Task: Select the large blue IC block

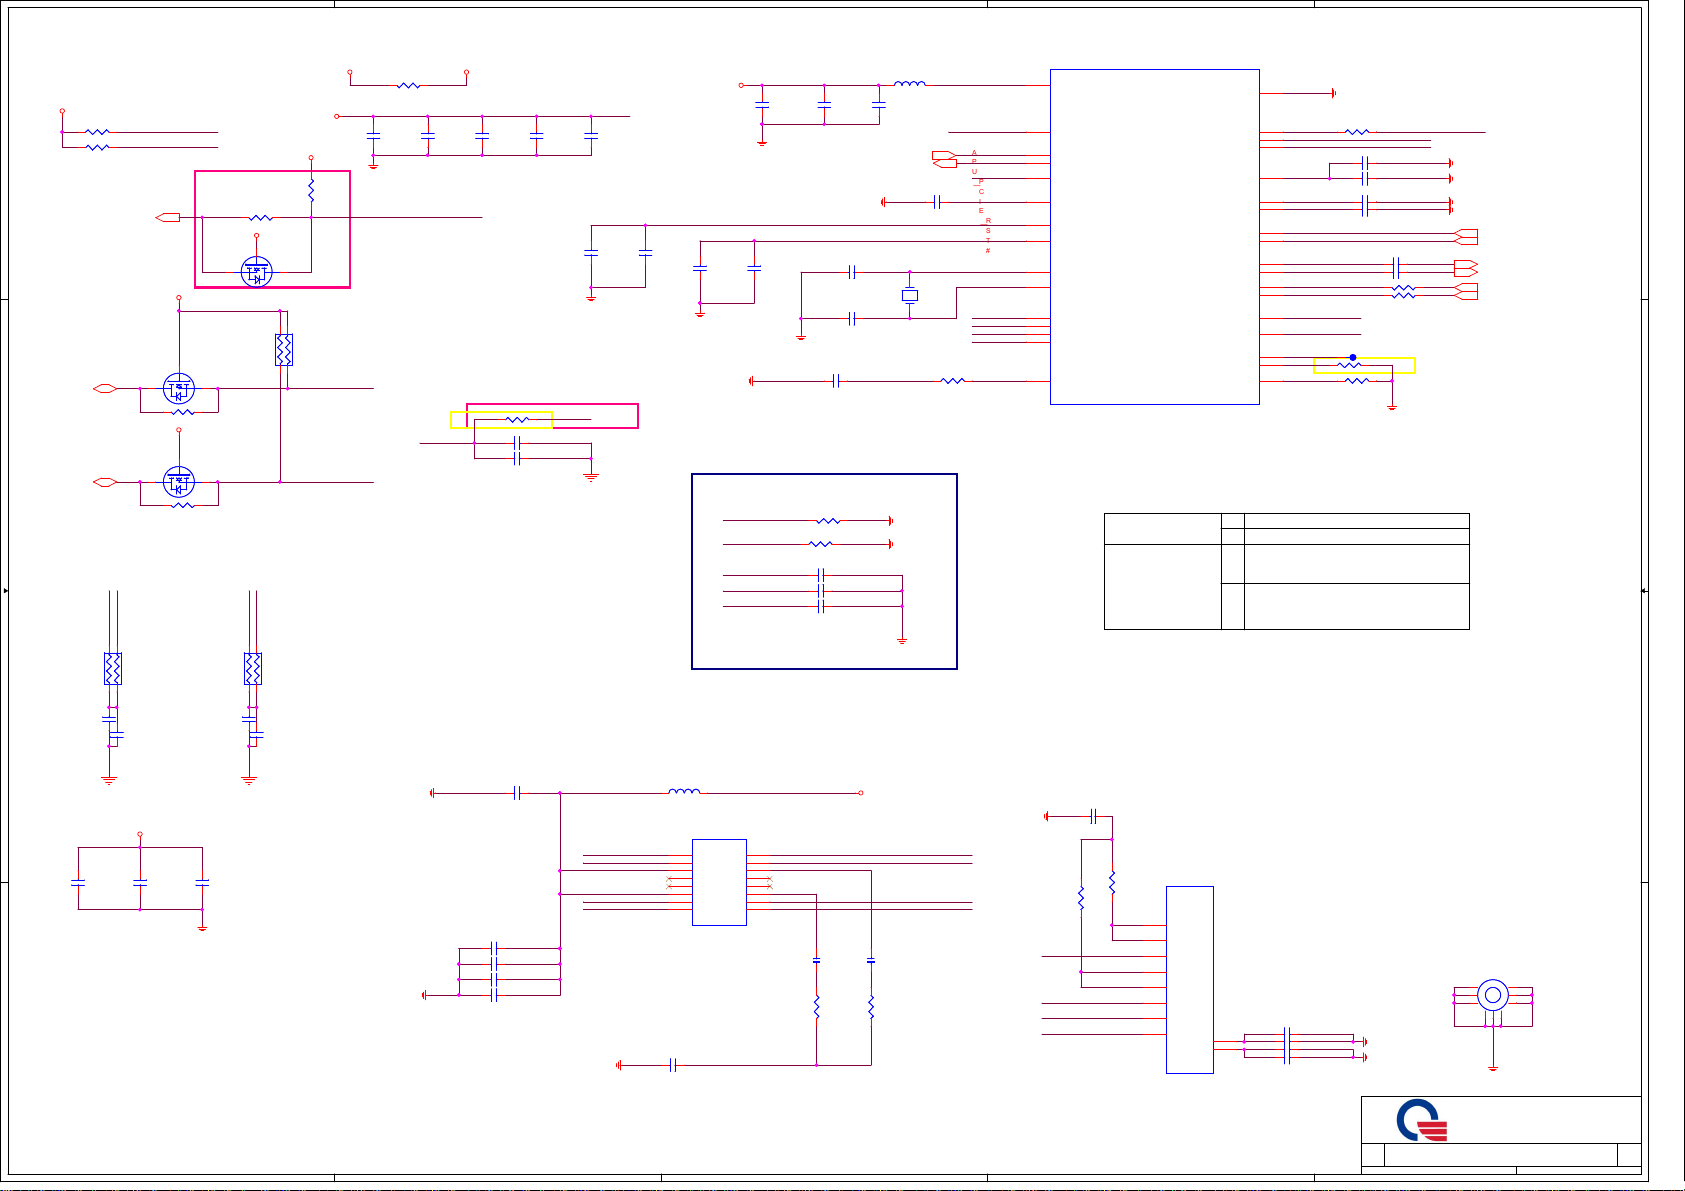Action: click(1154, 237)
